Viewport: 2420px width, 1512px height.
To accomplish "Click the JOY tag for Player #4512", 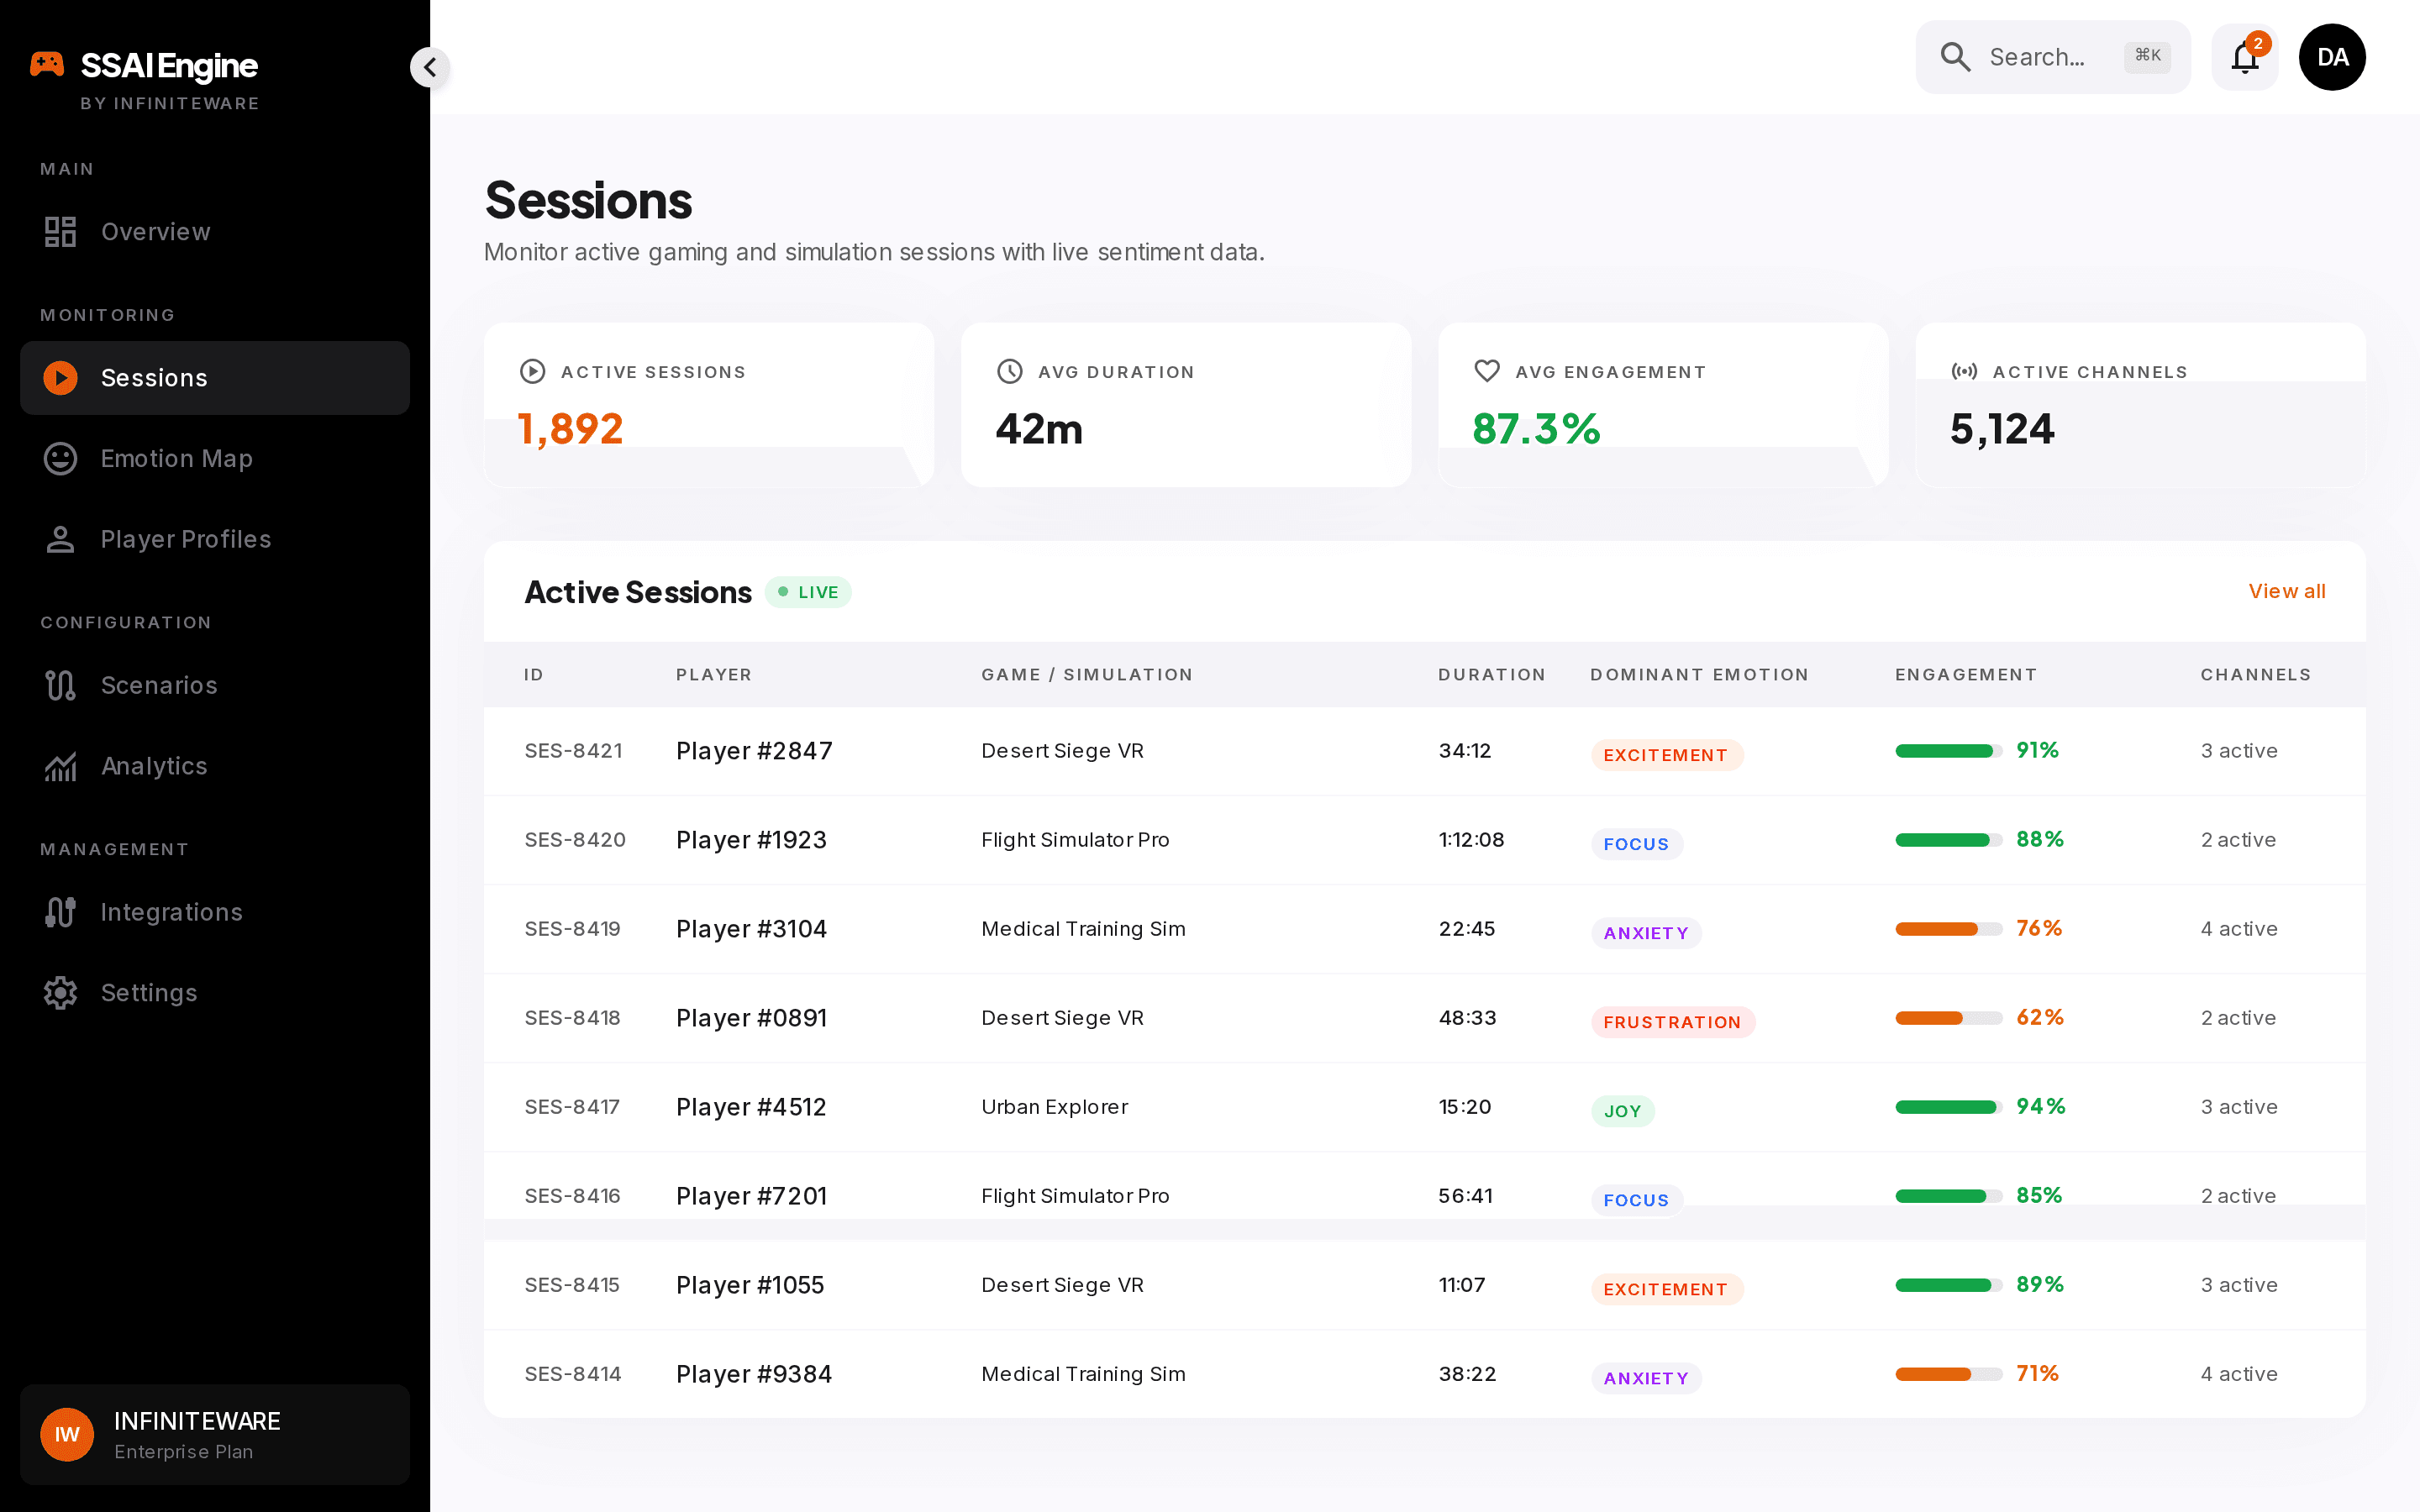I will coord(1622,1111).
